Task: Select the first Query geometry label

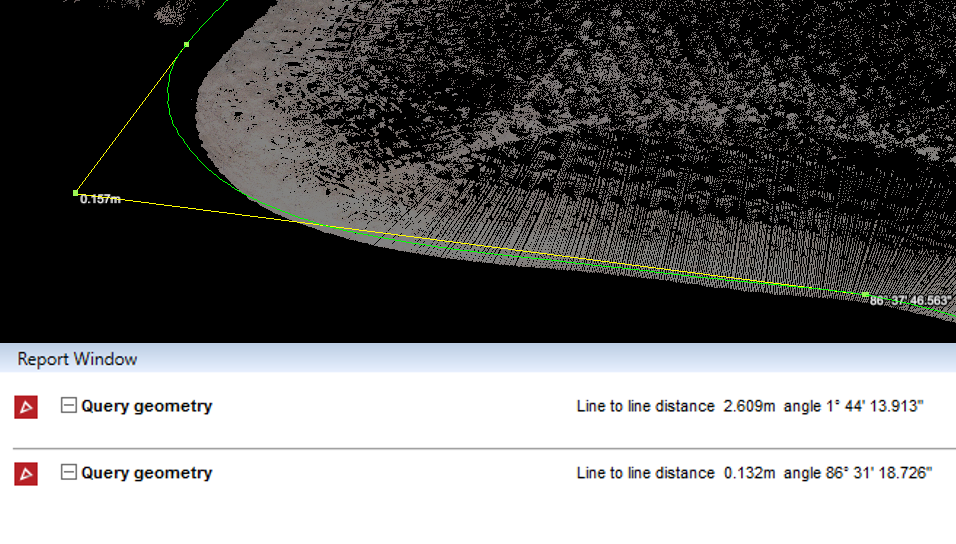Action: tap(146, 406)
